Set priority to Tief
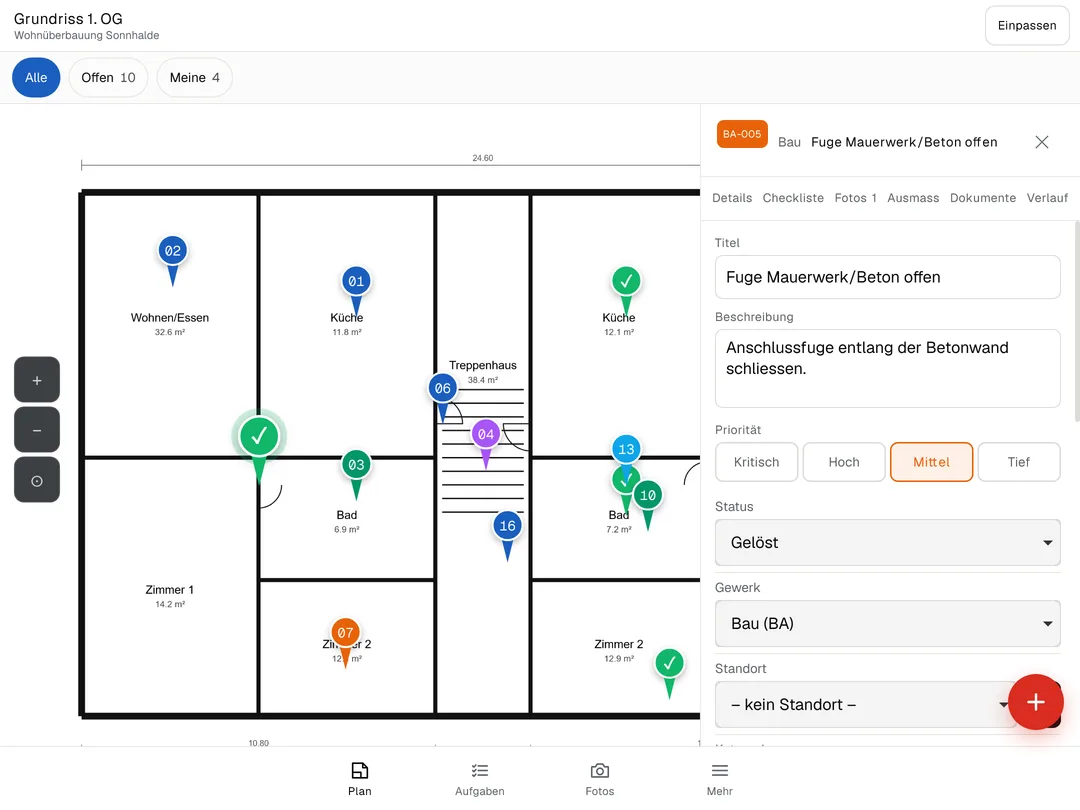Viewport: 1080px width, 810px height. click(1019, 462)
